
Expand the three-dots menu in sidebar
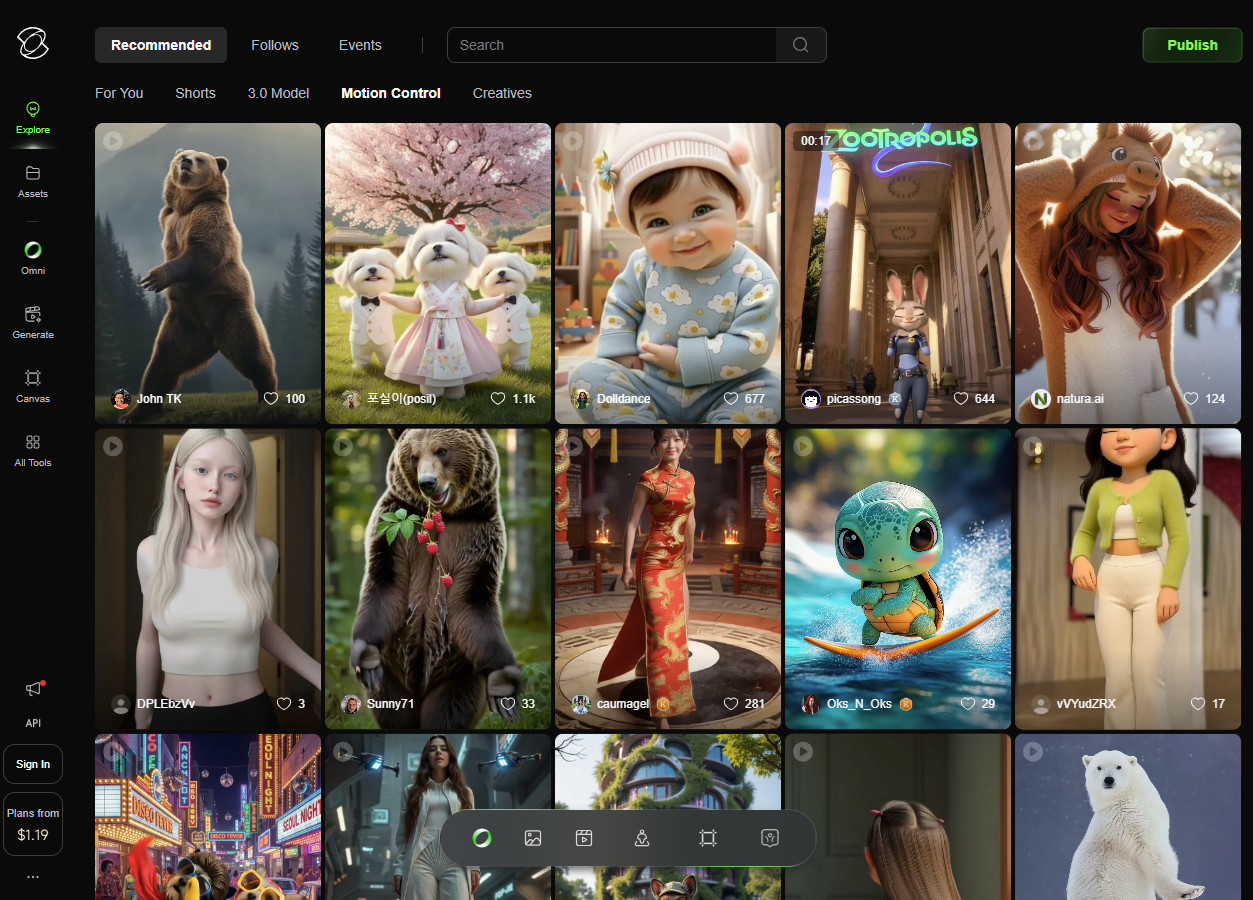tap(33, 877)
